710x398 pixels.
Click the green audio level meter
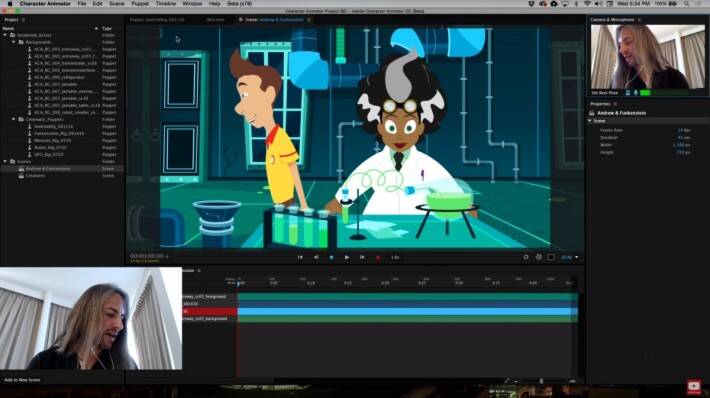click(645, 93)
